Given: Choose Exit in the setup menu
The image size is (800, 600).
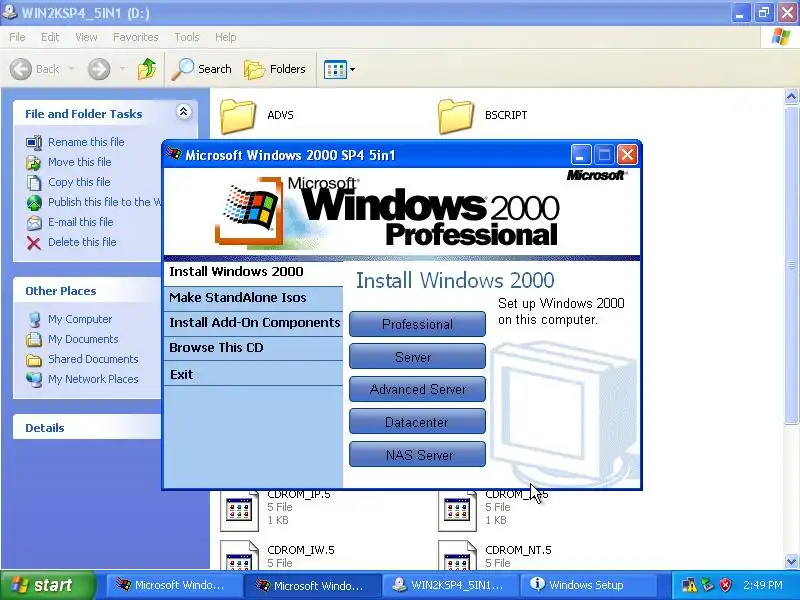Looking at the screenshot, I should (x=253, y=374).
